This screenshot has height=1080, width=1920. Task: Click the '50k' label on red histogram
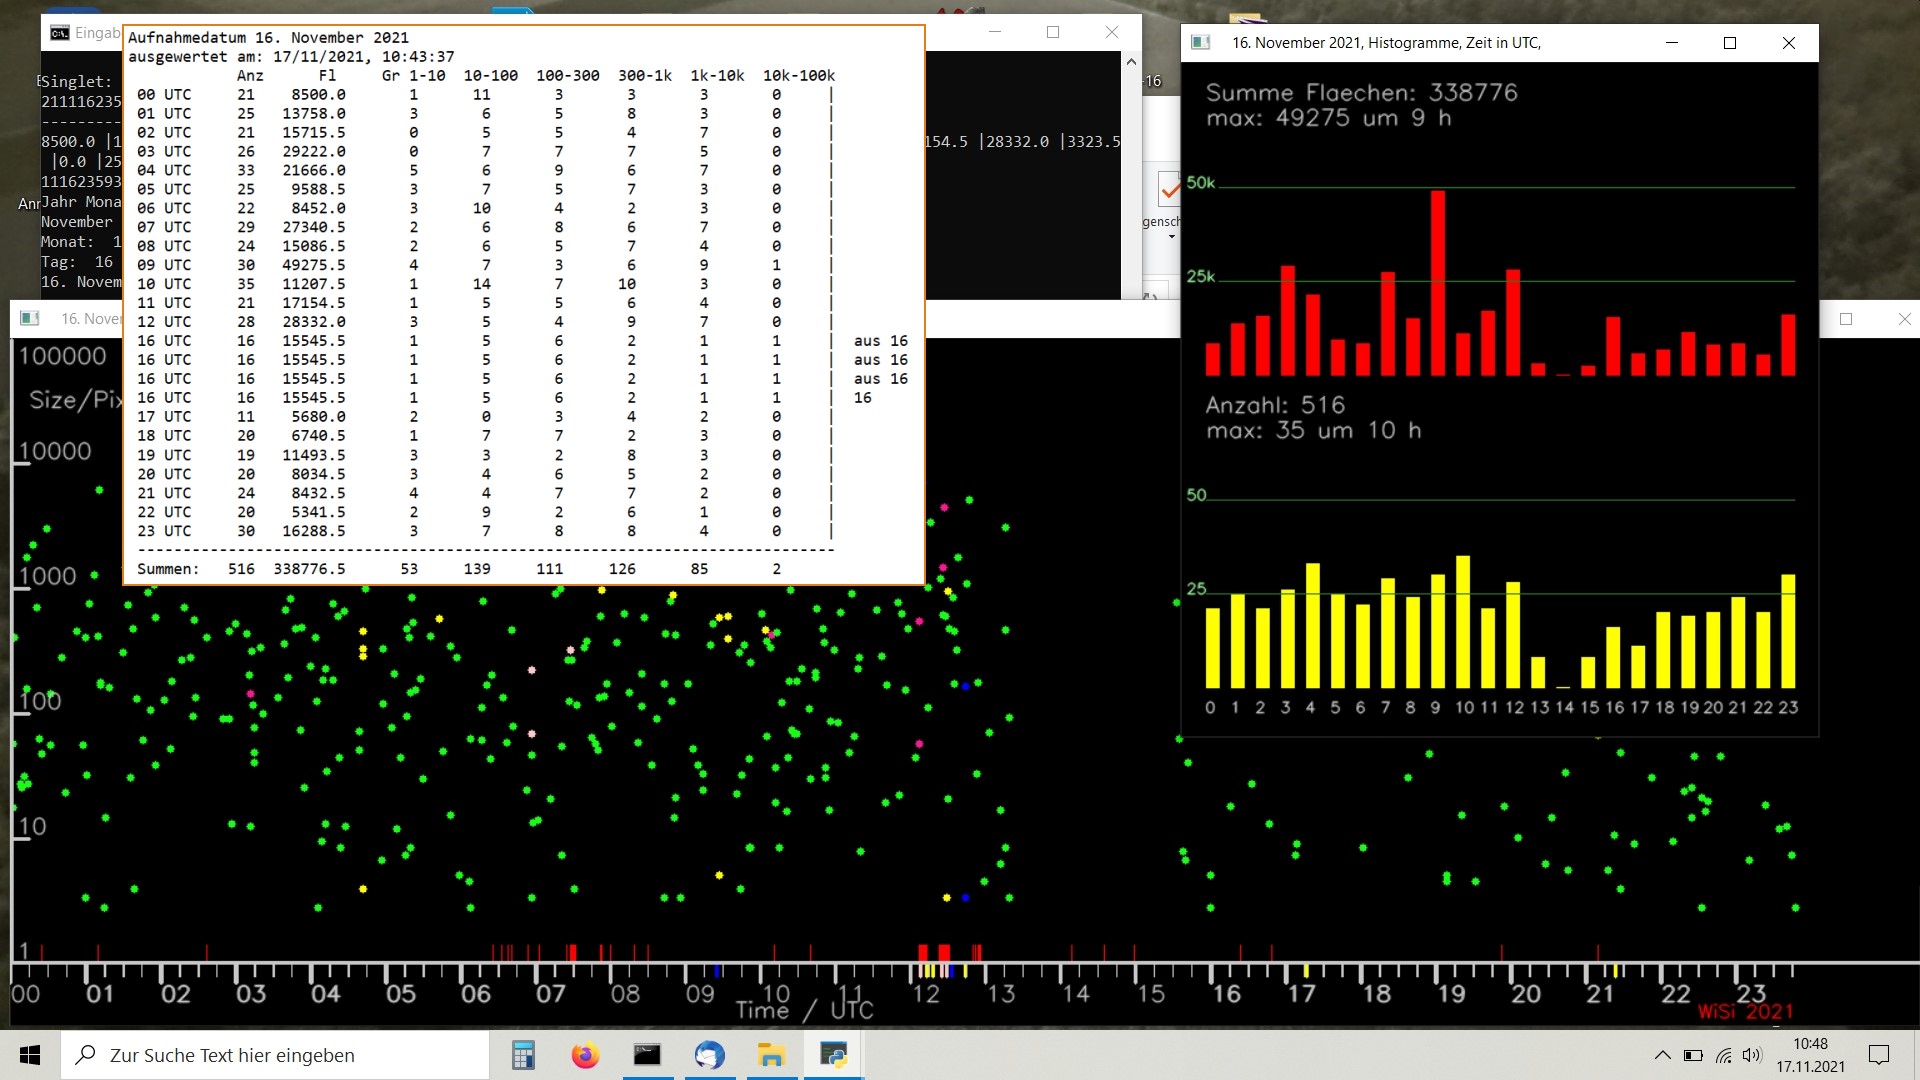tap(1200, 183)
